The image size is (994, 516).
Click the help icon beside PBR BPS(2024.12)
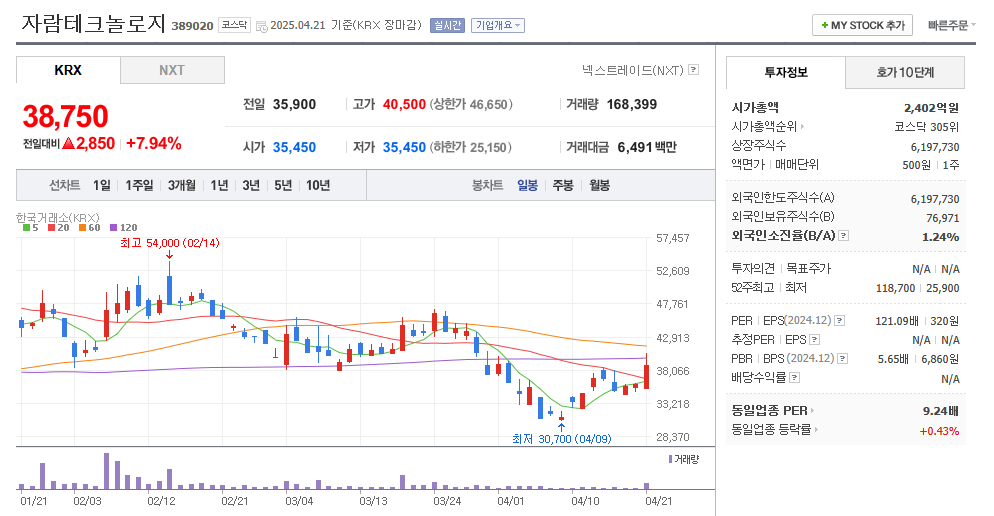pyautogui.click(x=842, y=359)
